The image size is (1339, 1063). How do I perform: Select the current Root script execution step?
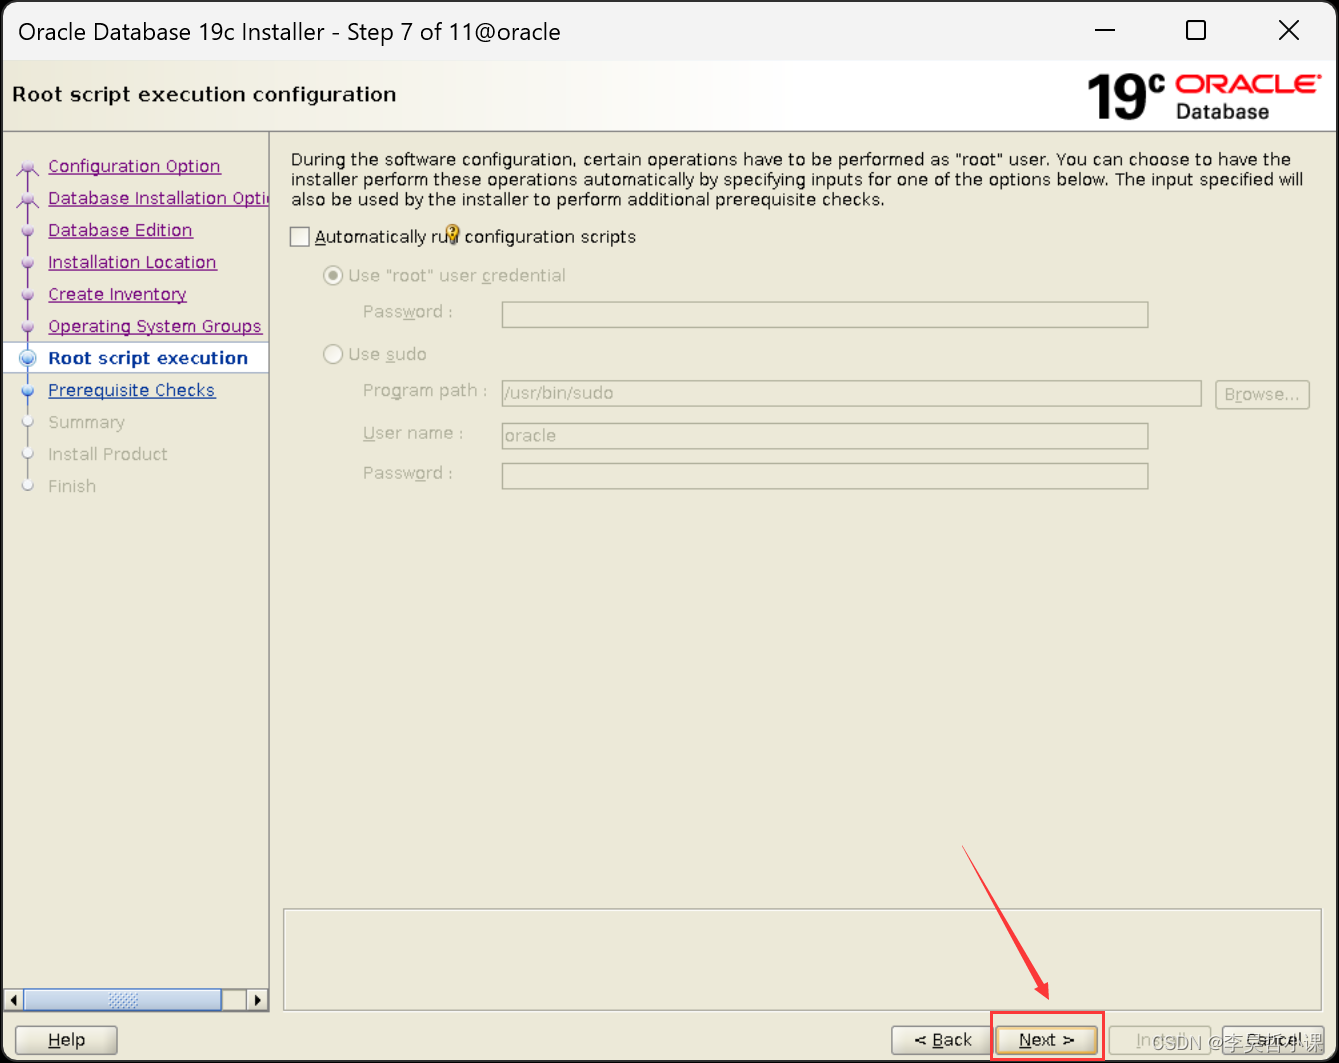[x=148, y=358]
